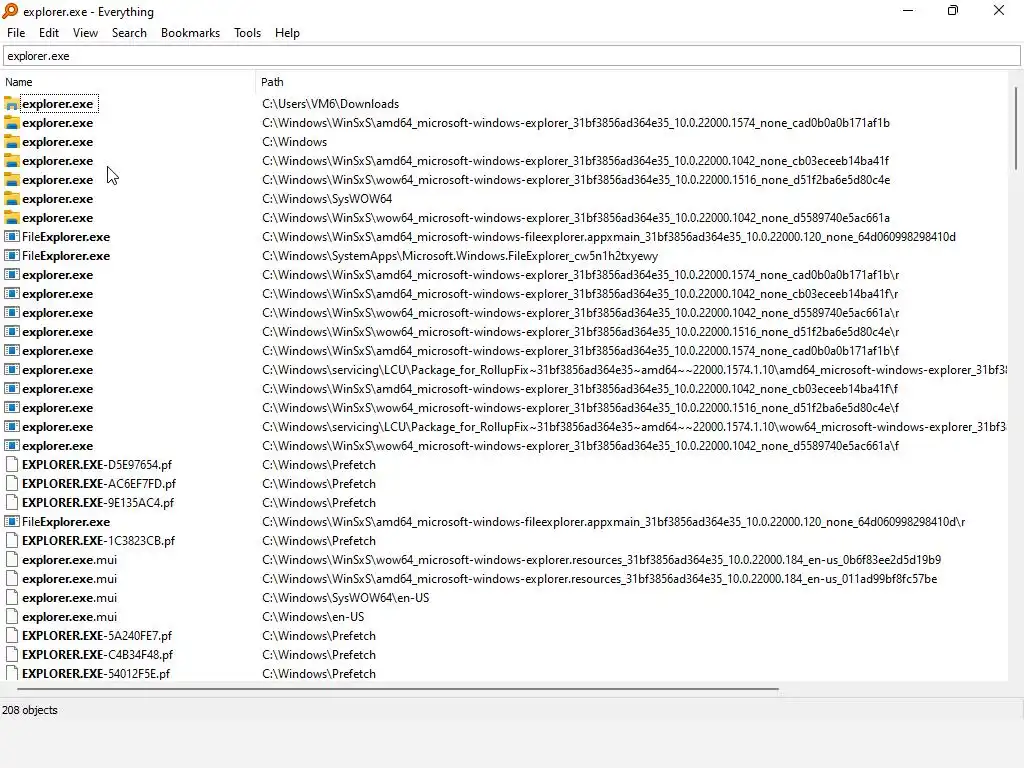Select file name EXPLORER.EXE-5A240FE7.pf
Image resolution: width=1024 pixels, height=768 pixels.
coord(97,635)
